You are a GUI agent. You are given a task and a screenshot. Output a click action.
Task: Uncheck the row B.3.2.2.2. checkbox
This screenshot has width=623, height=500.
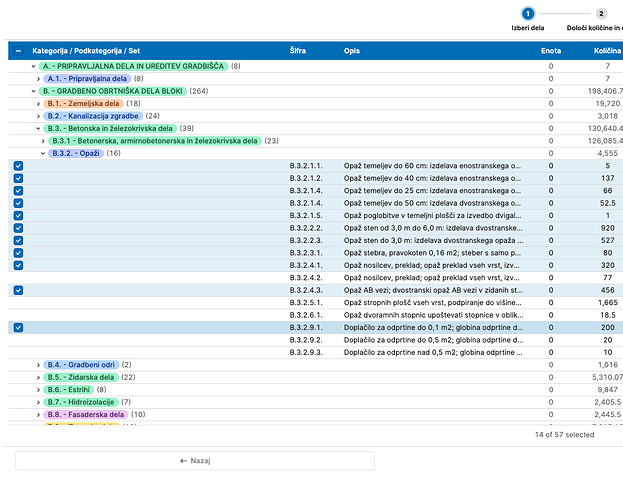tap(18, 228)
